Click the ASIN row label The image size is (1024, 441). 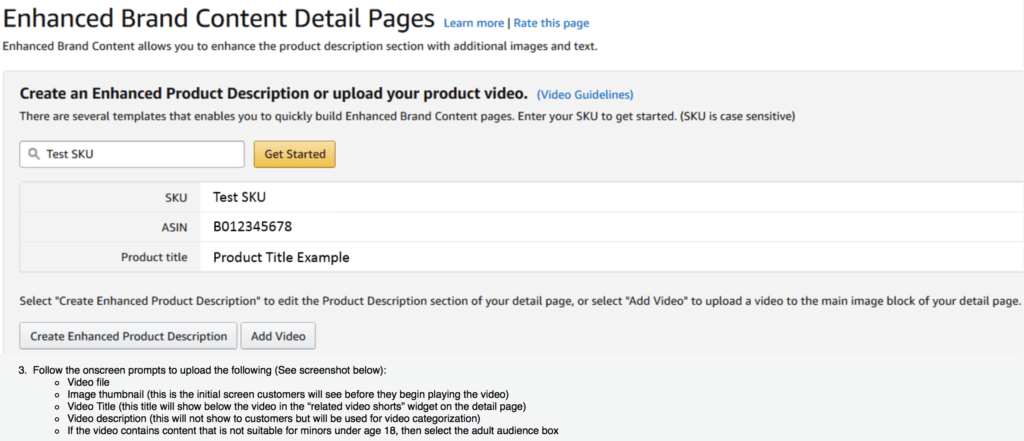(176, 227)
